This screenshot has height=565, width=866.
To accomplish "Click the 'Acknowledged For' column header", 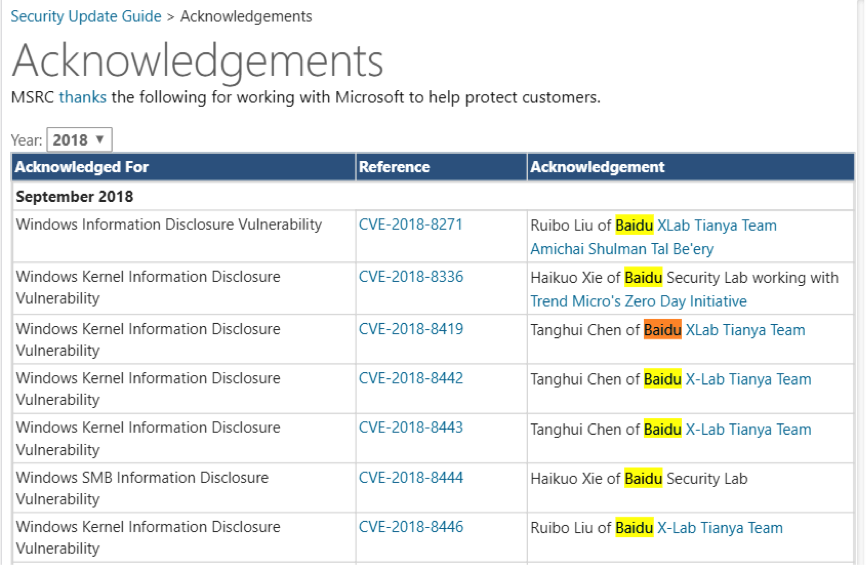I will (82, 167).
